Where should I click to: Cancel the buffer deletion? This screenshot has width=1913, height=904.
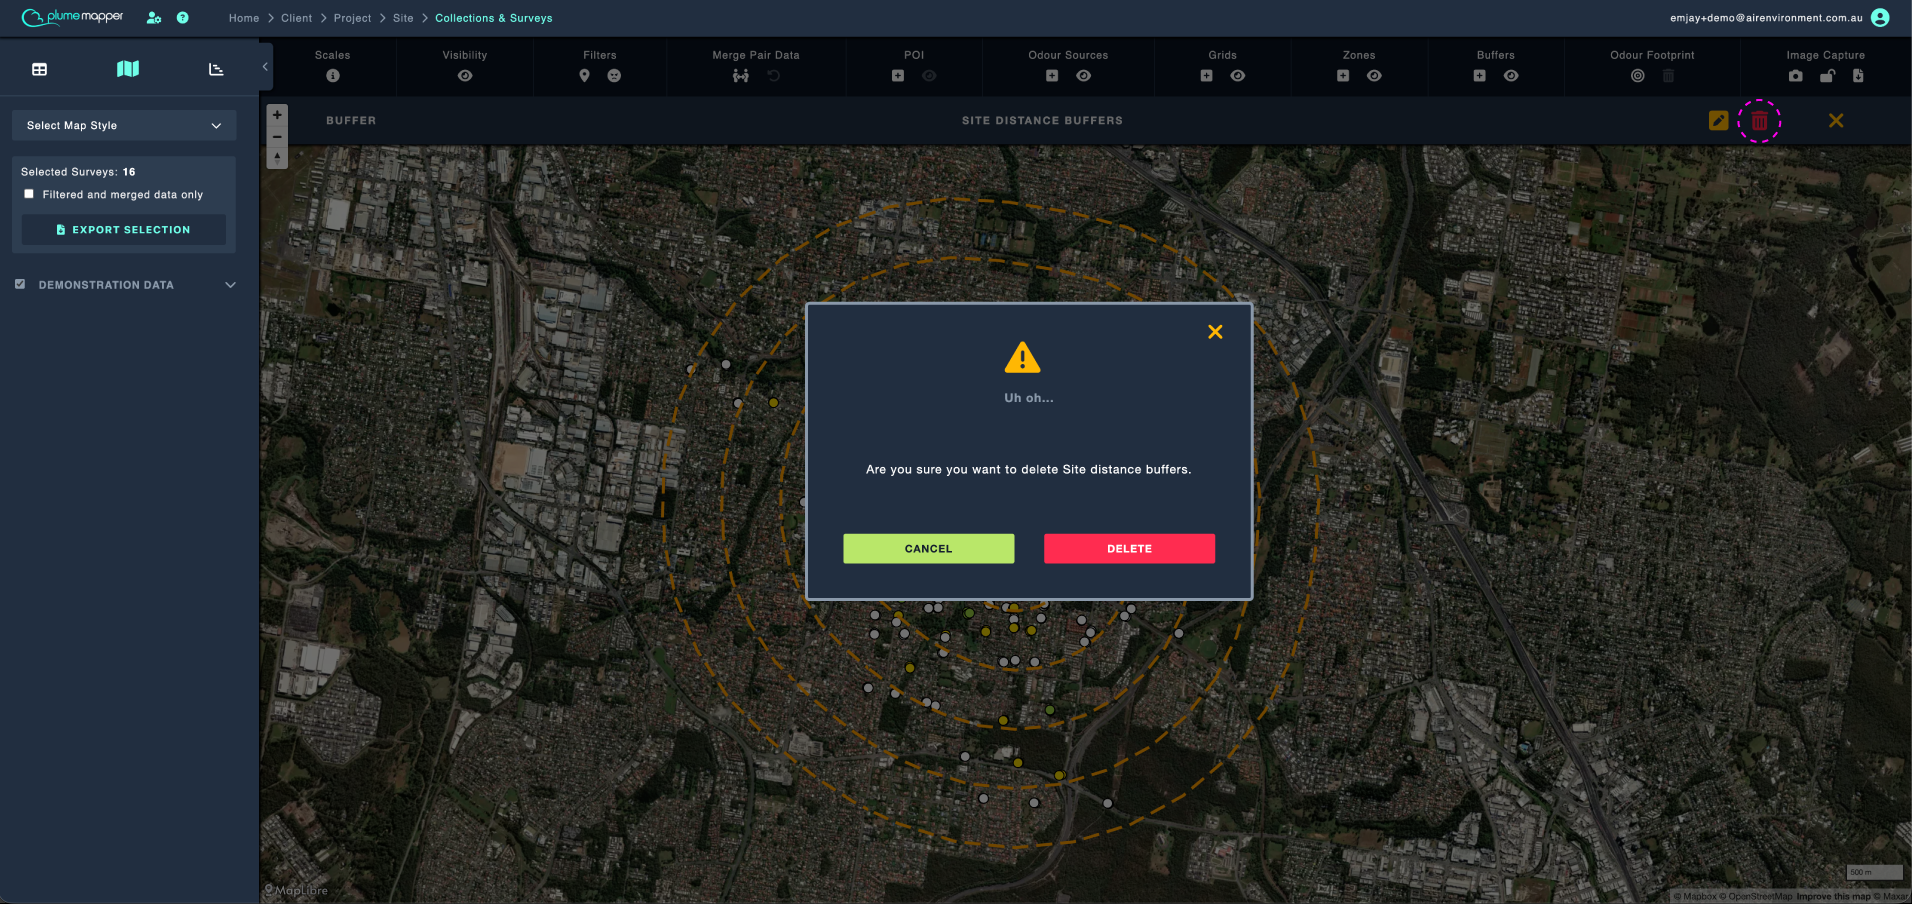(x=929, y=549)
